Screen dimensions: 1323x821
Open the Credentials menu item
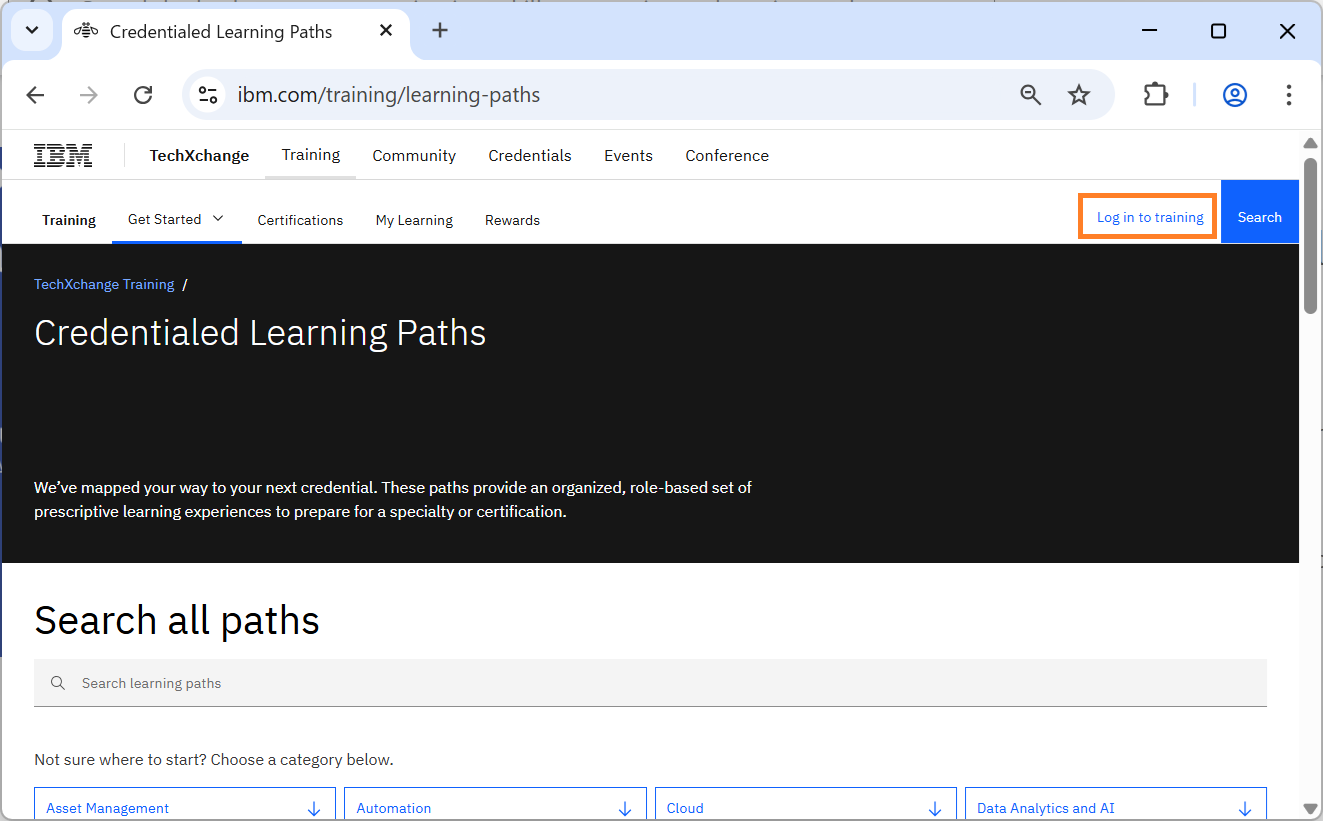(x=530, y=155)
